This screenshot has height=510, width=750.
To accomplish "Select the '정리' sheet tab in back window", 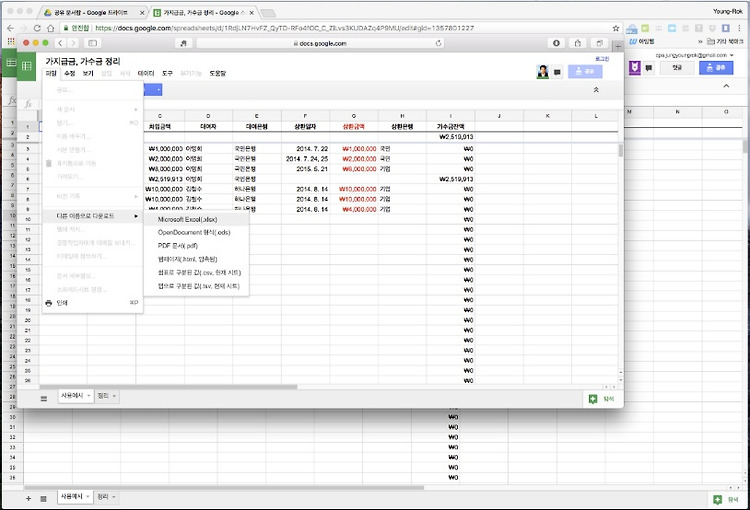I will [x=103, y=497].
